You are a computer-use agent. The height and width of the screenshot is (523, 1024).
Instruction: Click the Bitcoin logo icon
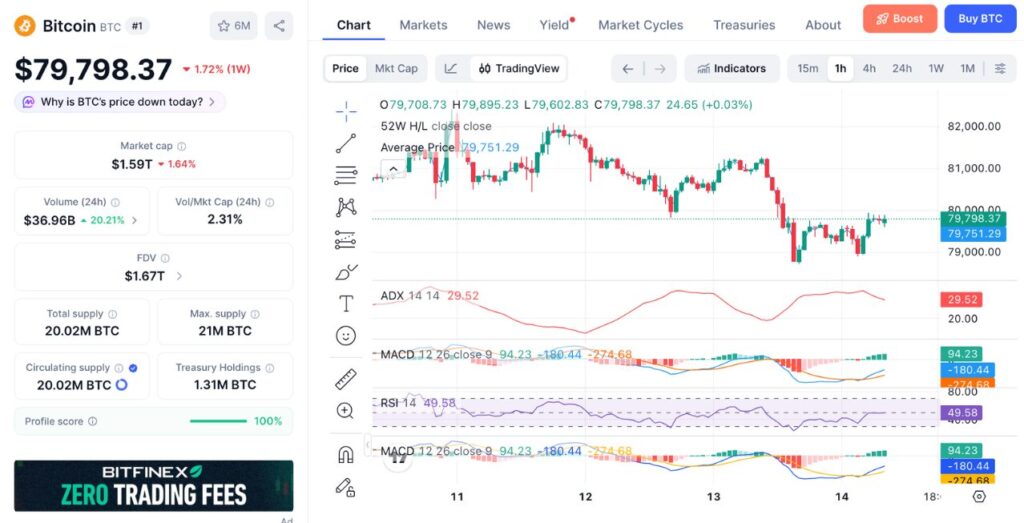[25, 25]
